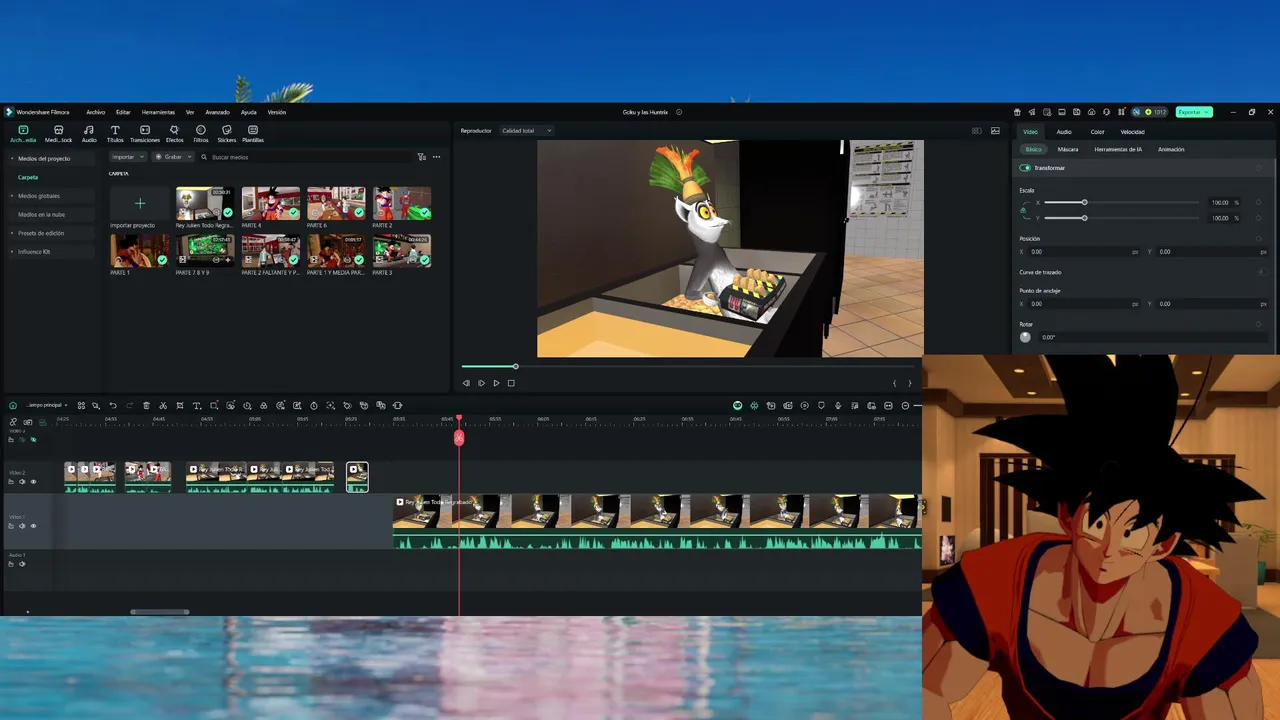Toggle visibility eye of Video 1 track
The height and width of the screenshot is (720, 1280).
coord(33,526)
